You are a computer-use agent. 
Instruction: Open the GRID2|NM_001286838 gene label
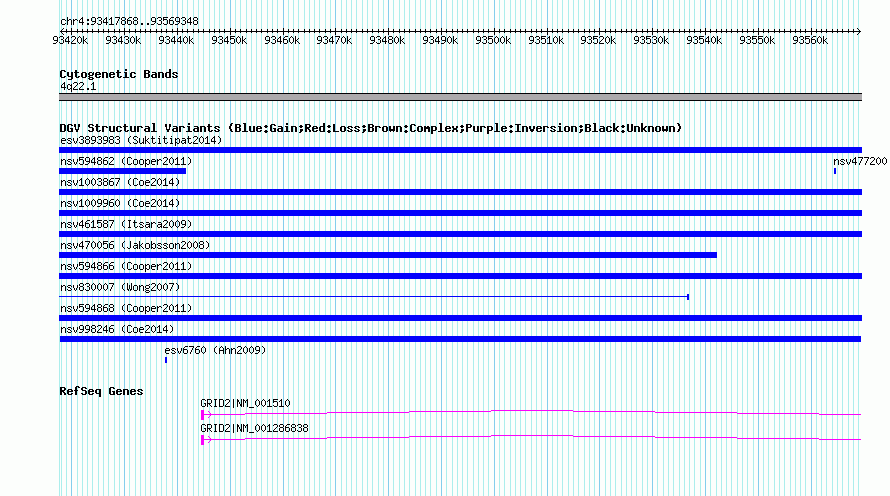coord(254,428)
